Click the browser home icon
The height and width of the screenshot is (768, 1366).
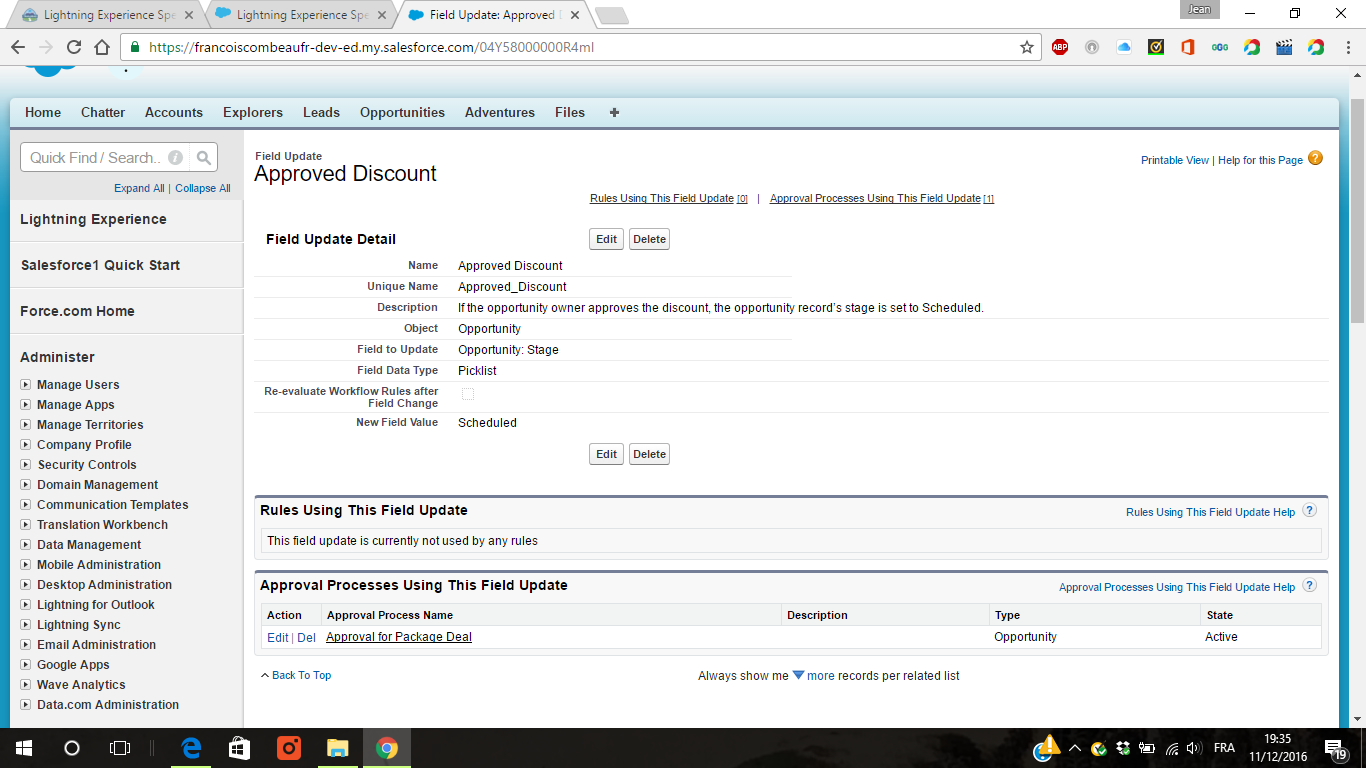[101, 47]
